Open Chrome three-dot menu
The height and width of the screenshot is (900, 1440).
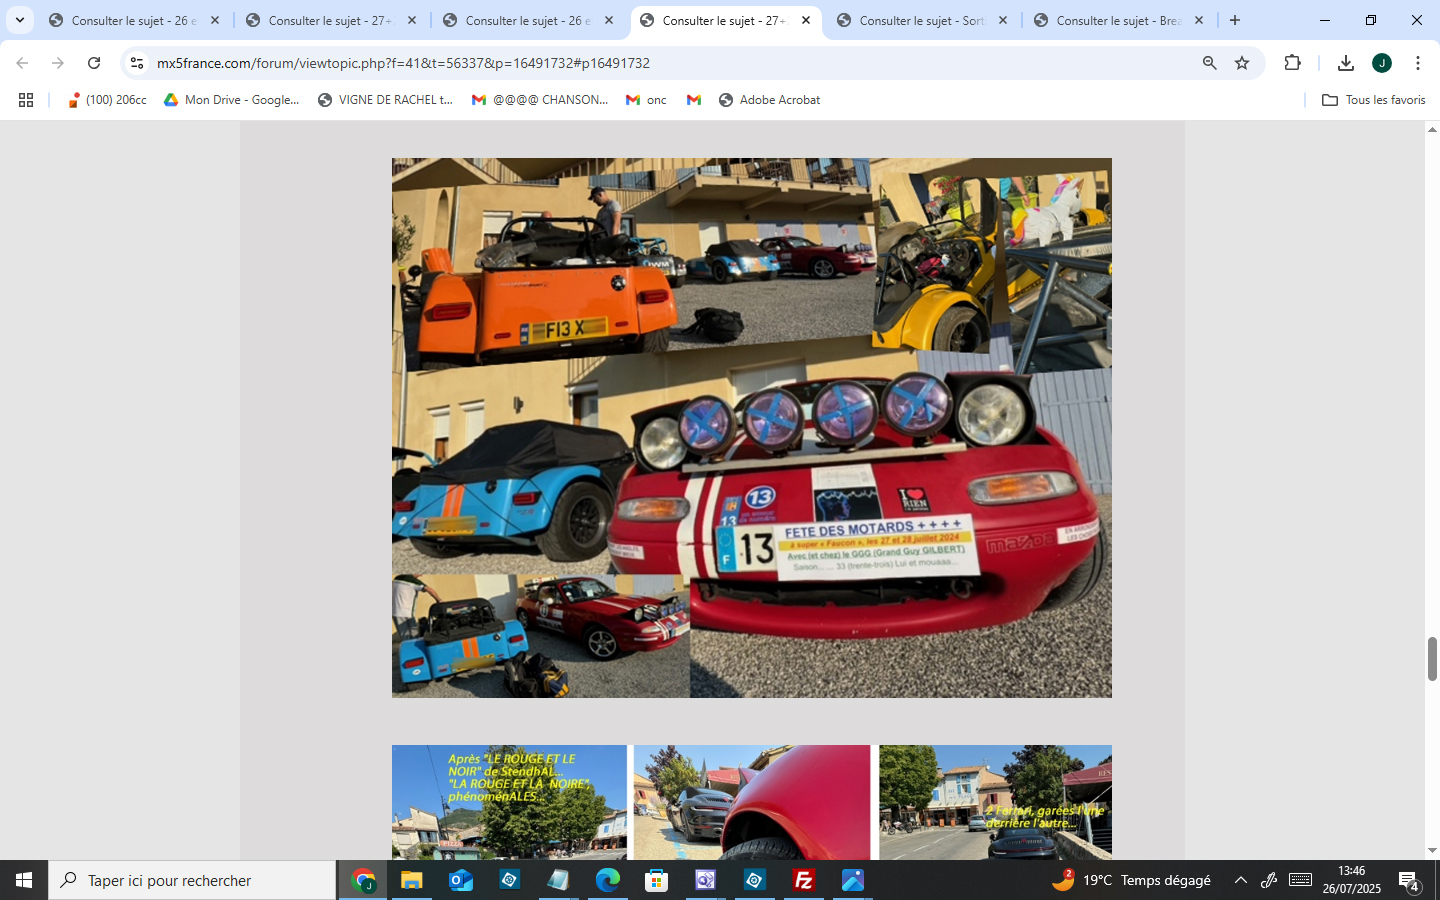[1417, 63]
